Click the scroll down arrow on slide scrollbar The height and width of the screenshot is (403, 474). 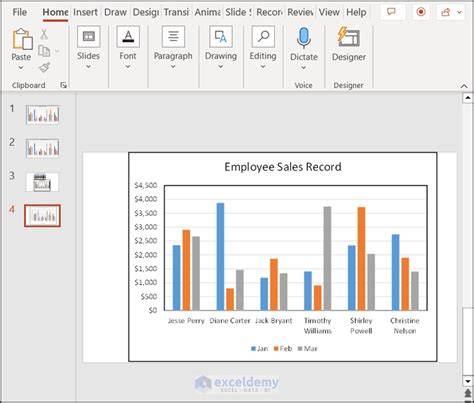[468, 381]
